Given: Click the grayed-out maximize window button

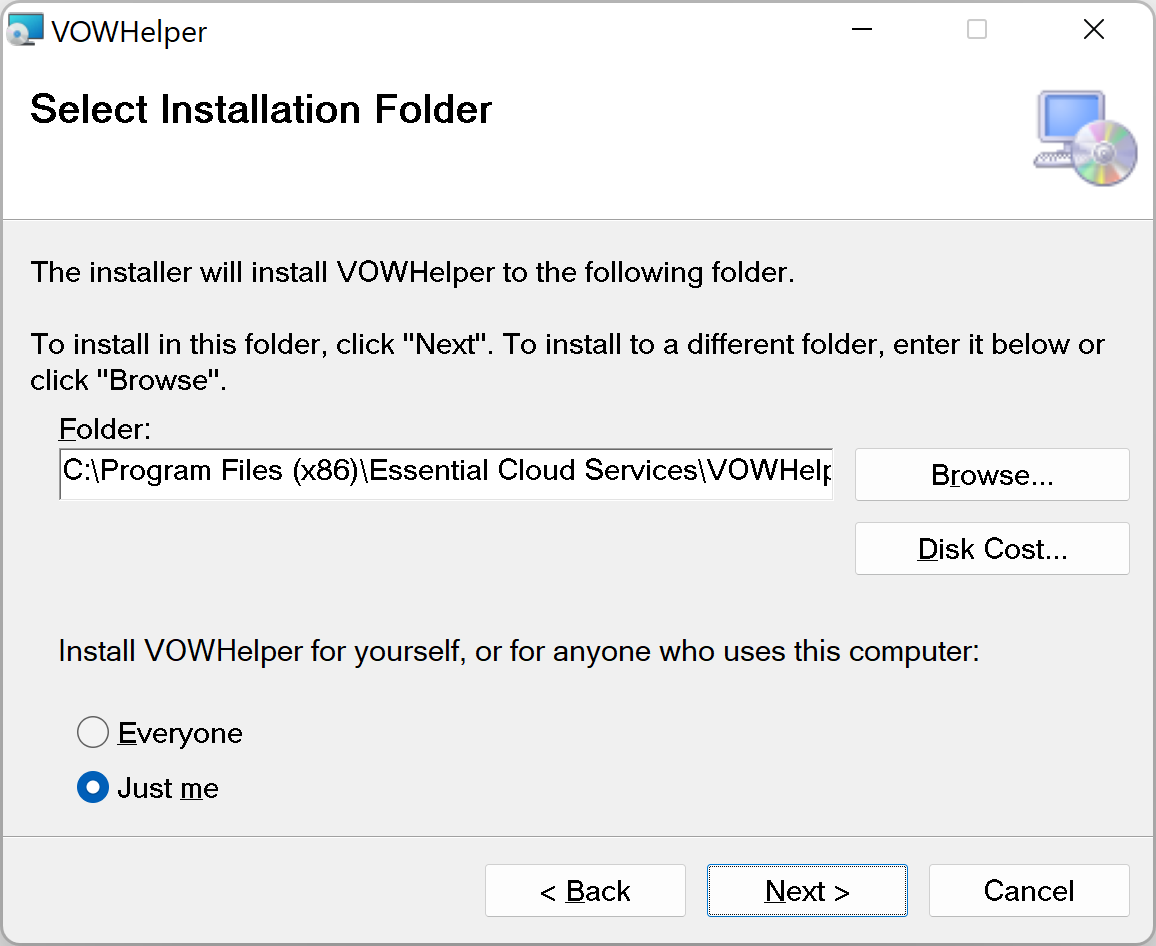Looking at the screenshot, I should pos(977,30).
